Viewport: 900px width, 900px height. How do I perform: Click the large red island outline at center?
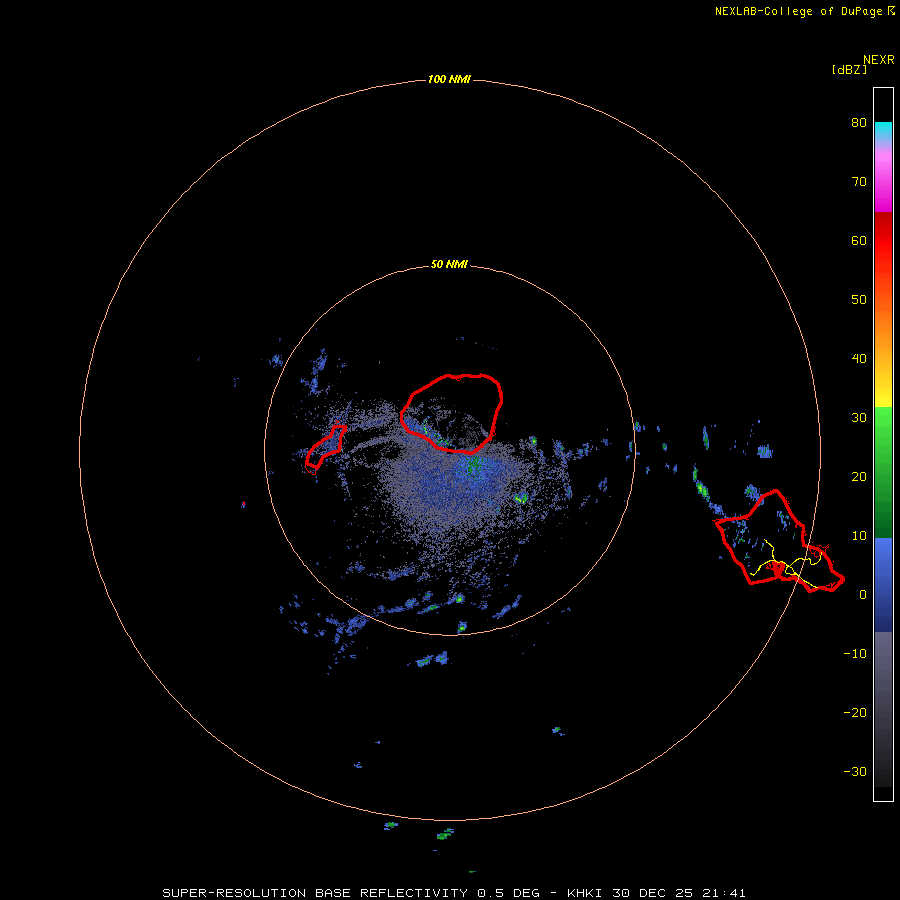click(452, 413)
